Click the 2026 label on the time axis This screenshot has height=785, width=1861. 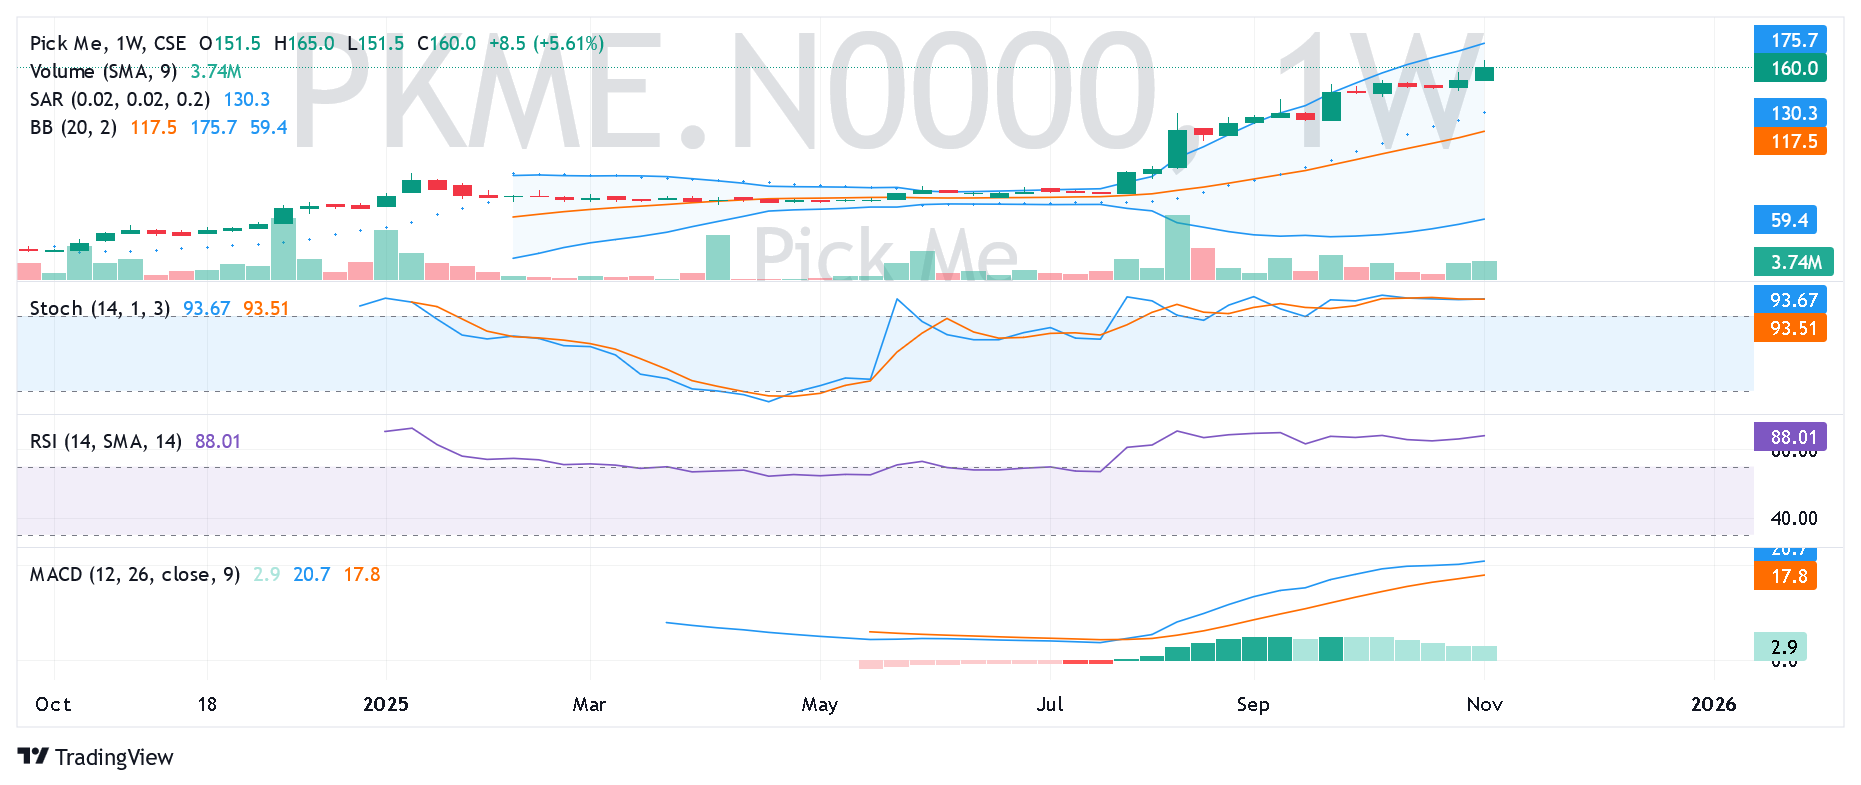(1714, 704)
